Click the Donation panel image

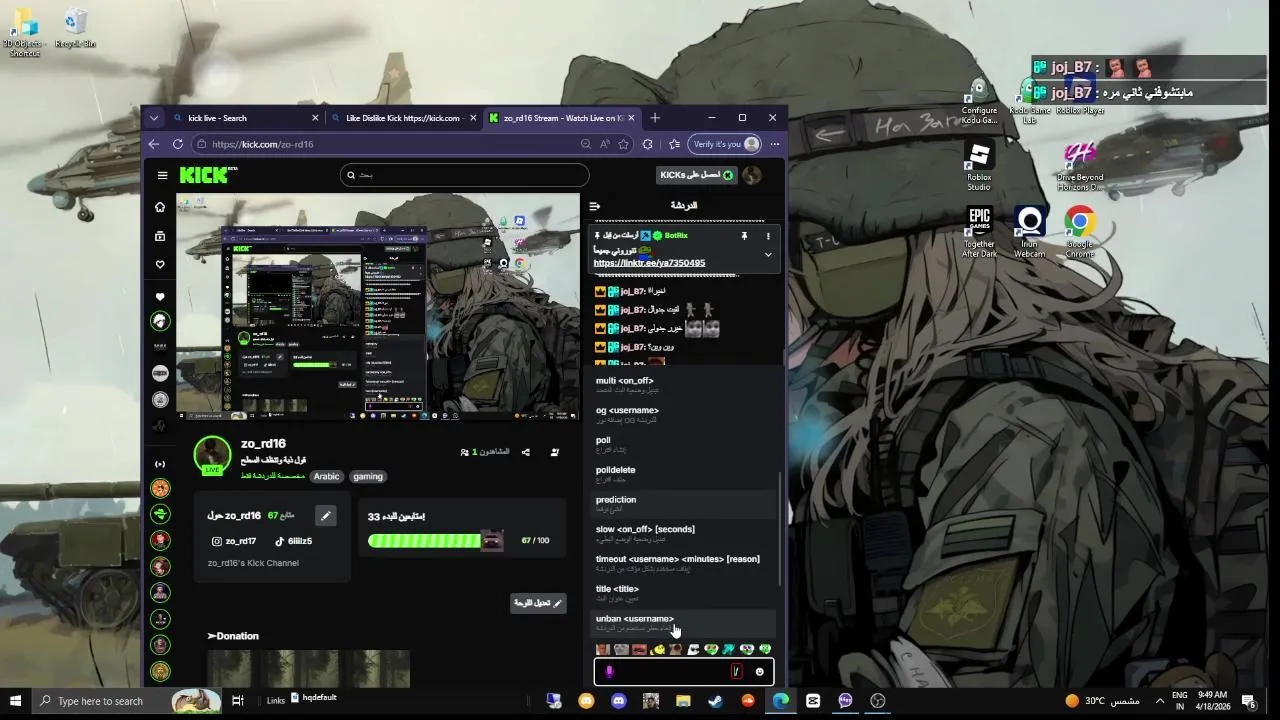pyautogui.click(x=308, y=668)
